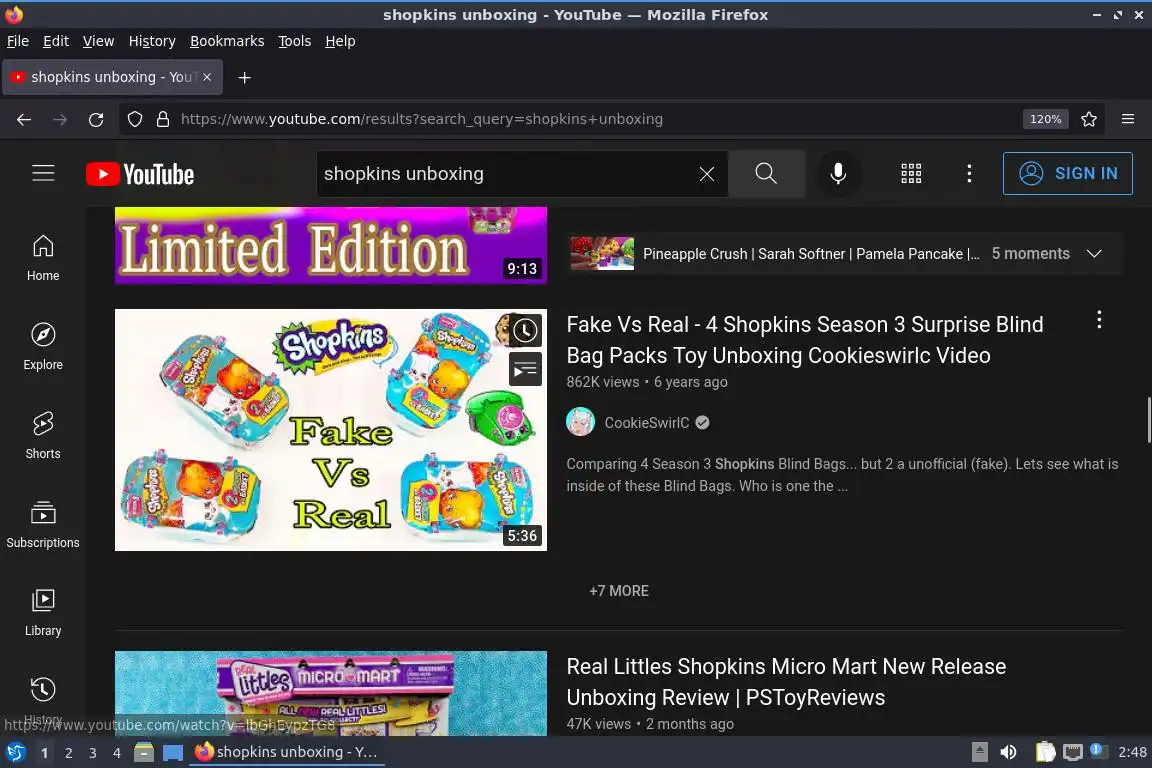Open a new tab with plus
Viewport: 1152px width, 768px height.
pos(245,77)
